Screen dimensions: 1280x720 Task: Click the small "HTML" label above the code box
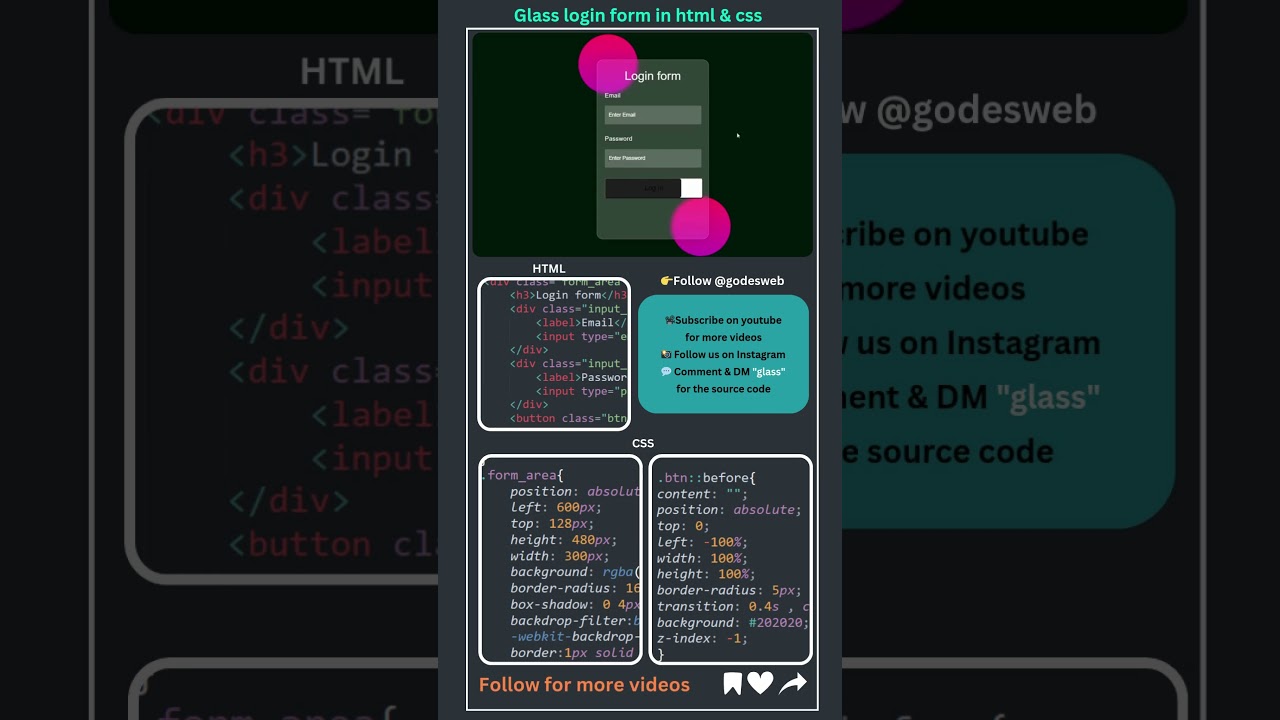[x=549, y=269]
